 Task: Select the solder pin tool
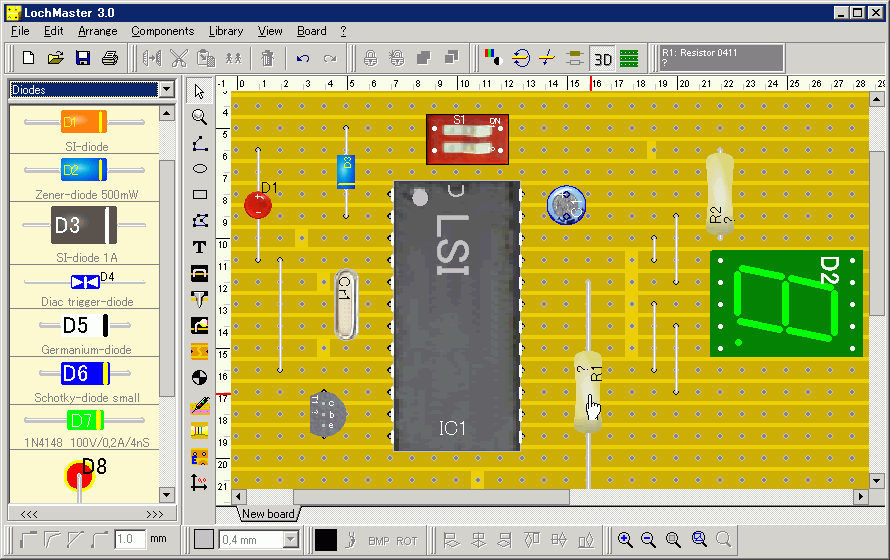point(199,298)
